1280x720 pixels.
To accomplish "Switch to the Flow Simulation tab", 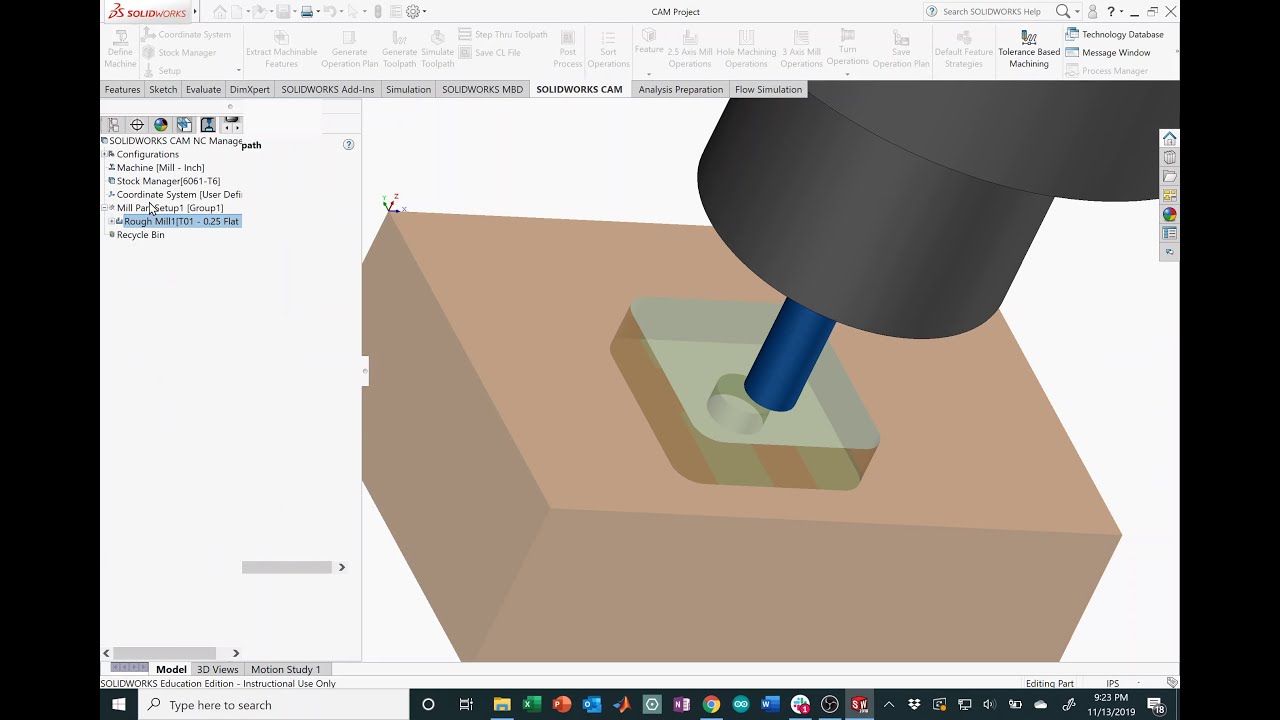I will [x=768, y=89].
